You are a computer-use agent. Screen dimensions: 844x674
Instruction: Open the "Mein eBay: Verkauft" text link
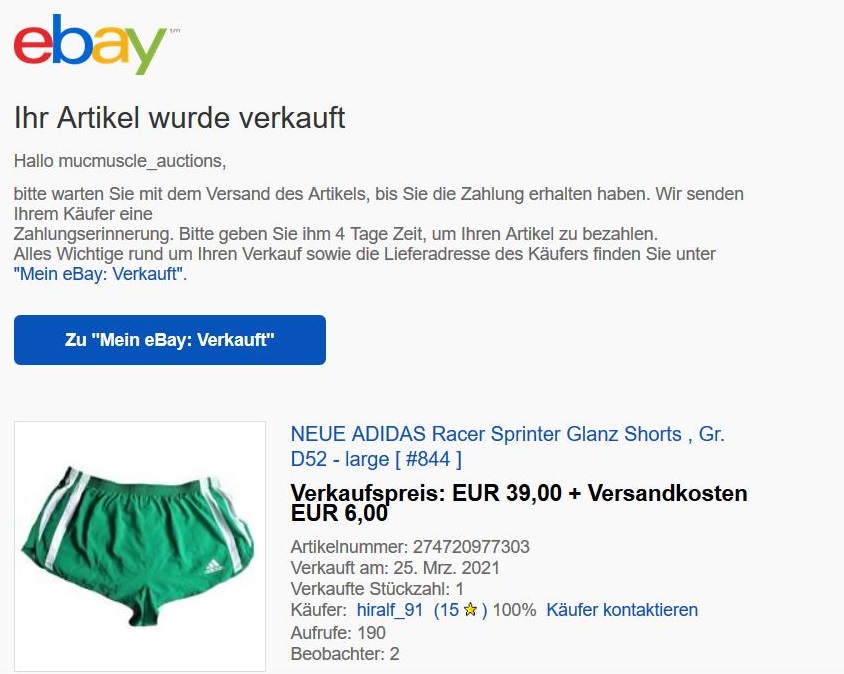99,274
